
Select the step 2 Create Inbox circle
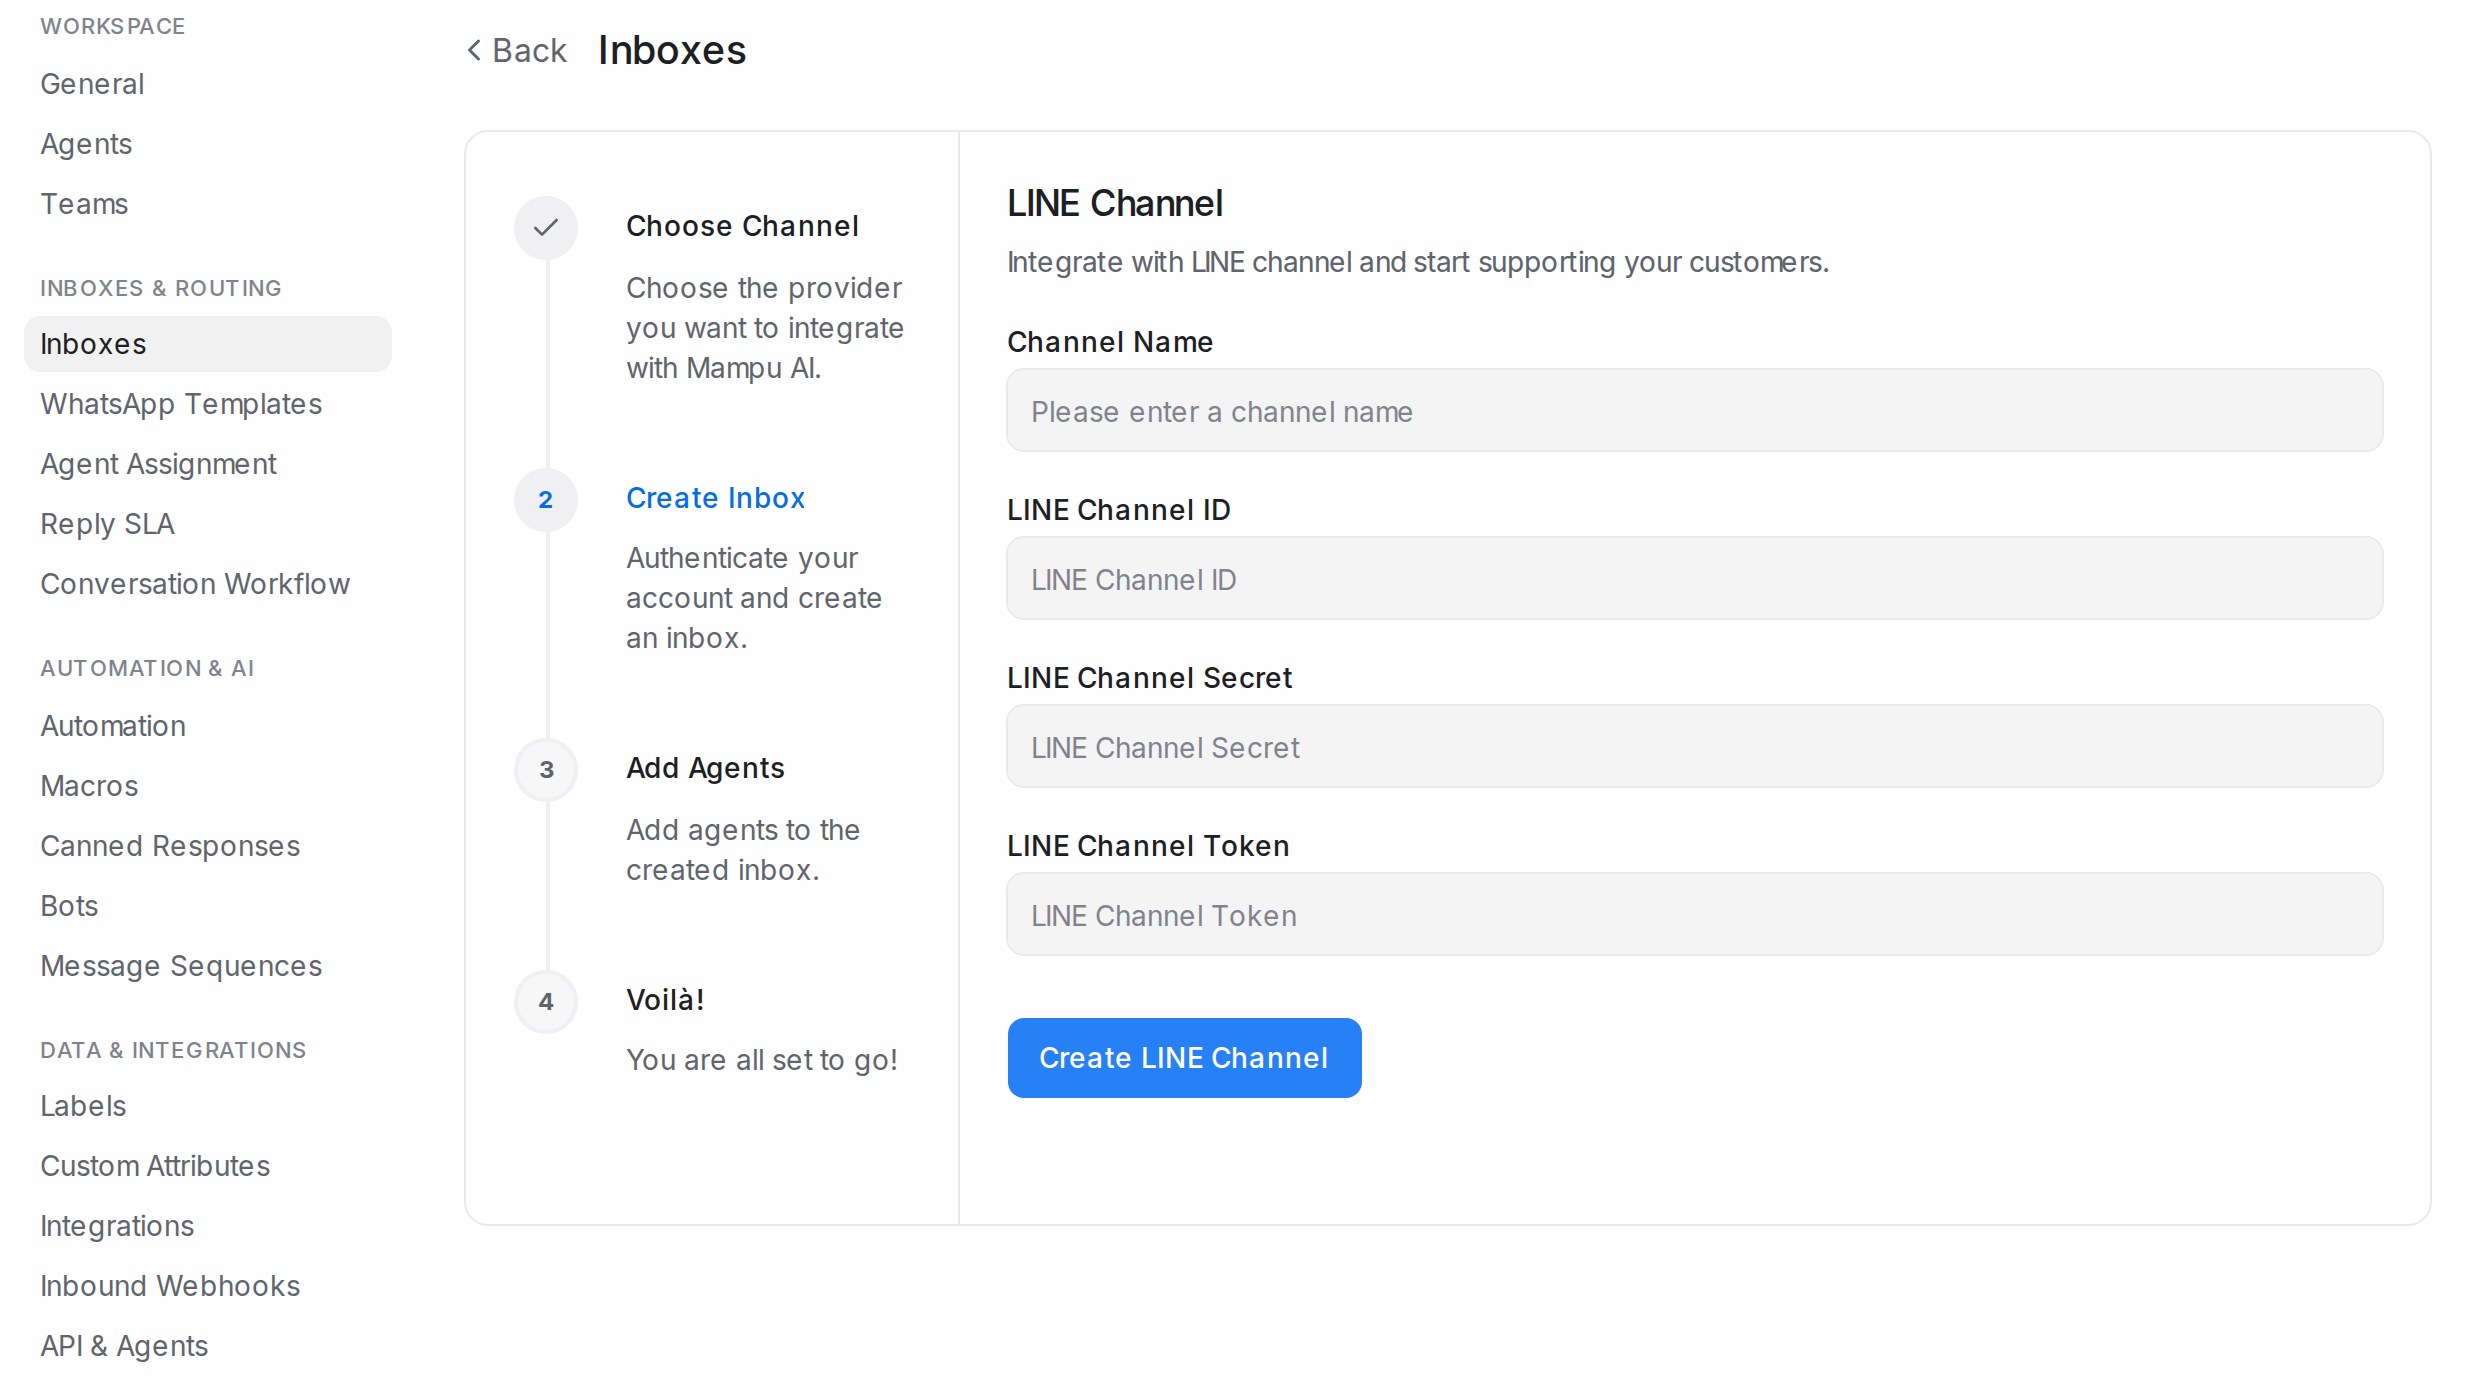coord(546,500)
